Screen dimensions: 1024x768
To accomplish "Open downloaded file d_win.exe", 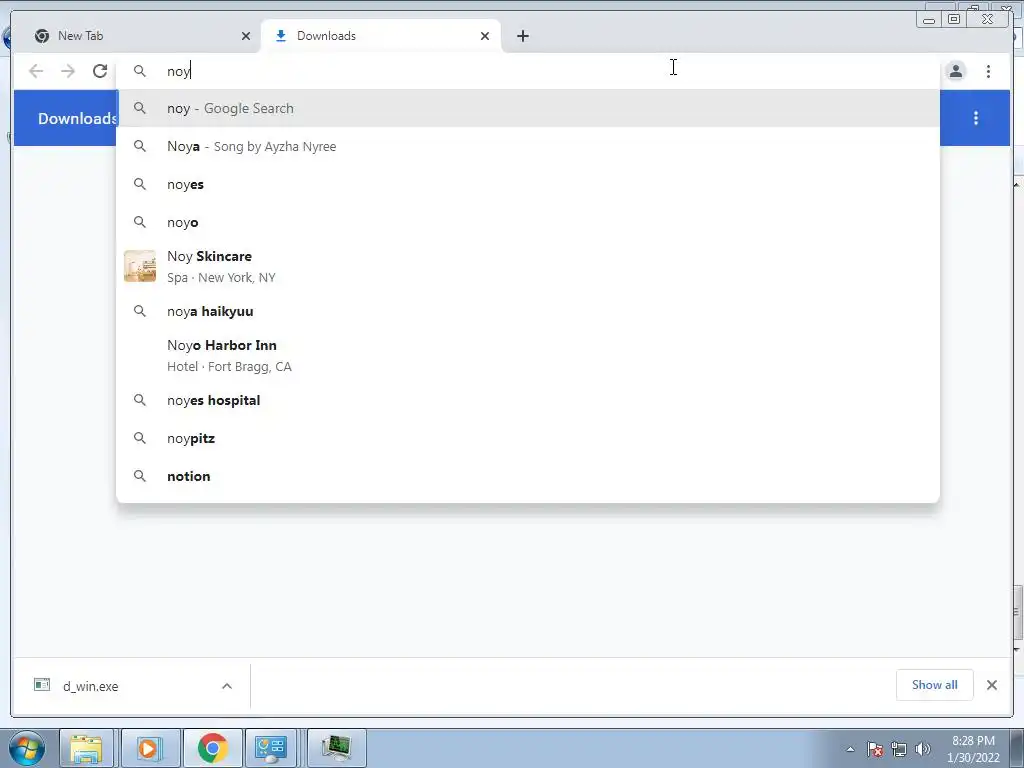I will [x=90, y=686].
